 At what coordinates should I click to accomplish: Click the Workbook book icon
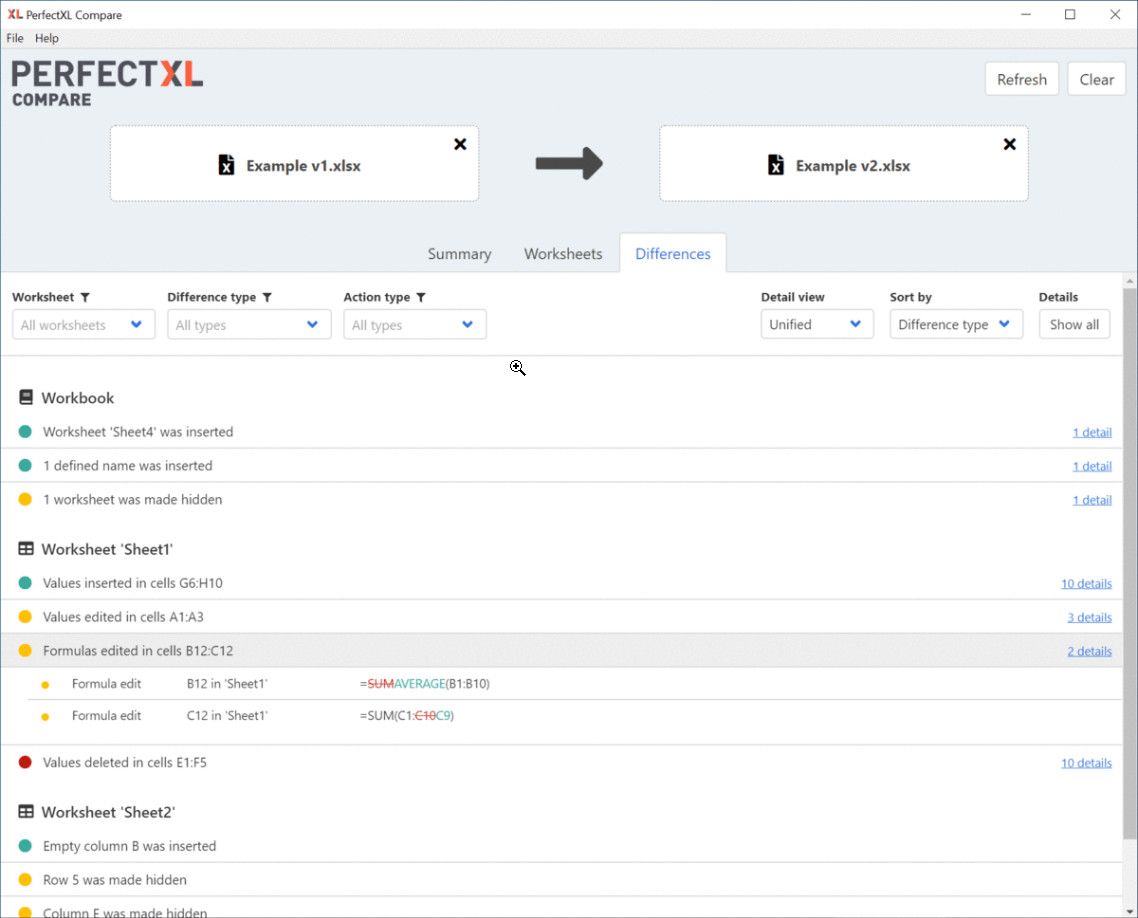[26, 397]
